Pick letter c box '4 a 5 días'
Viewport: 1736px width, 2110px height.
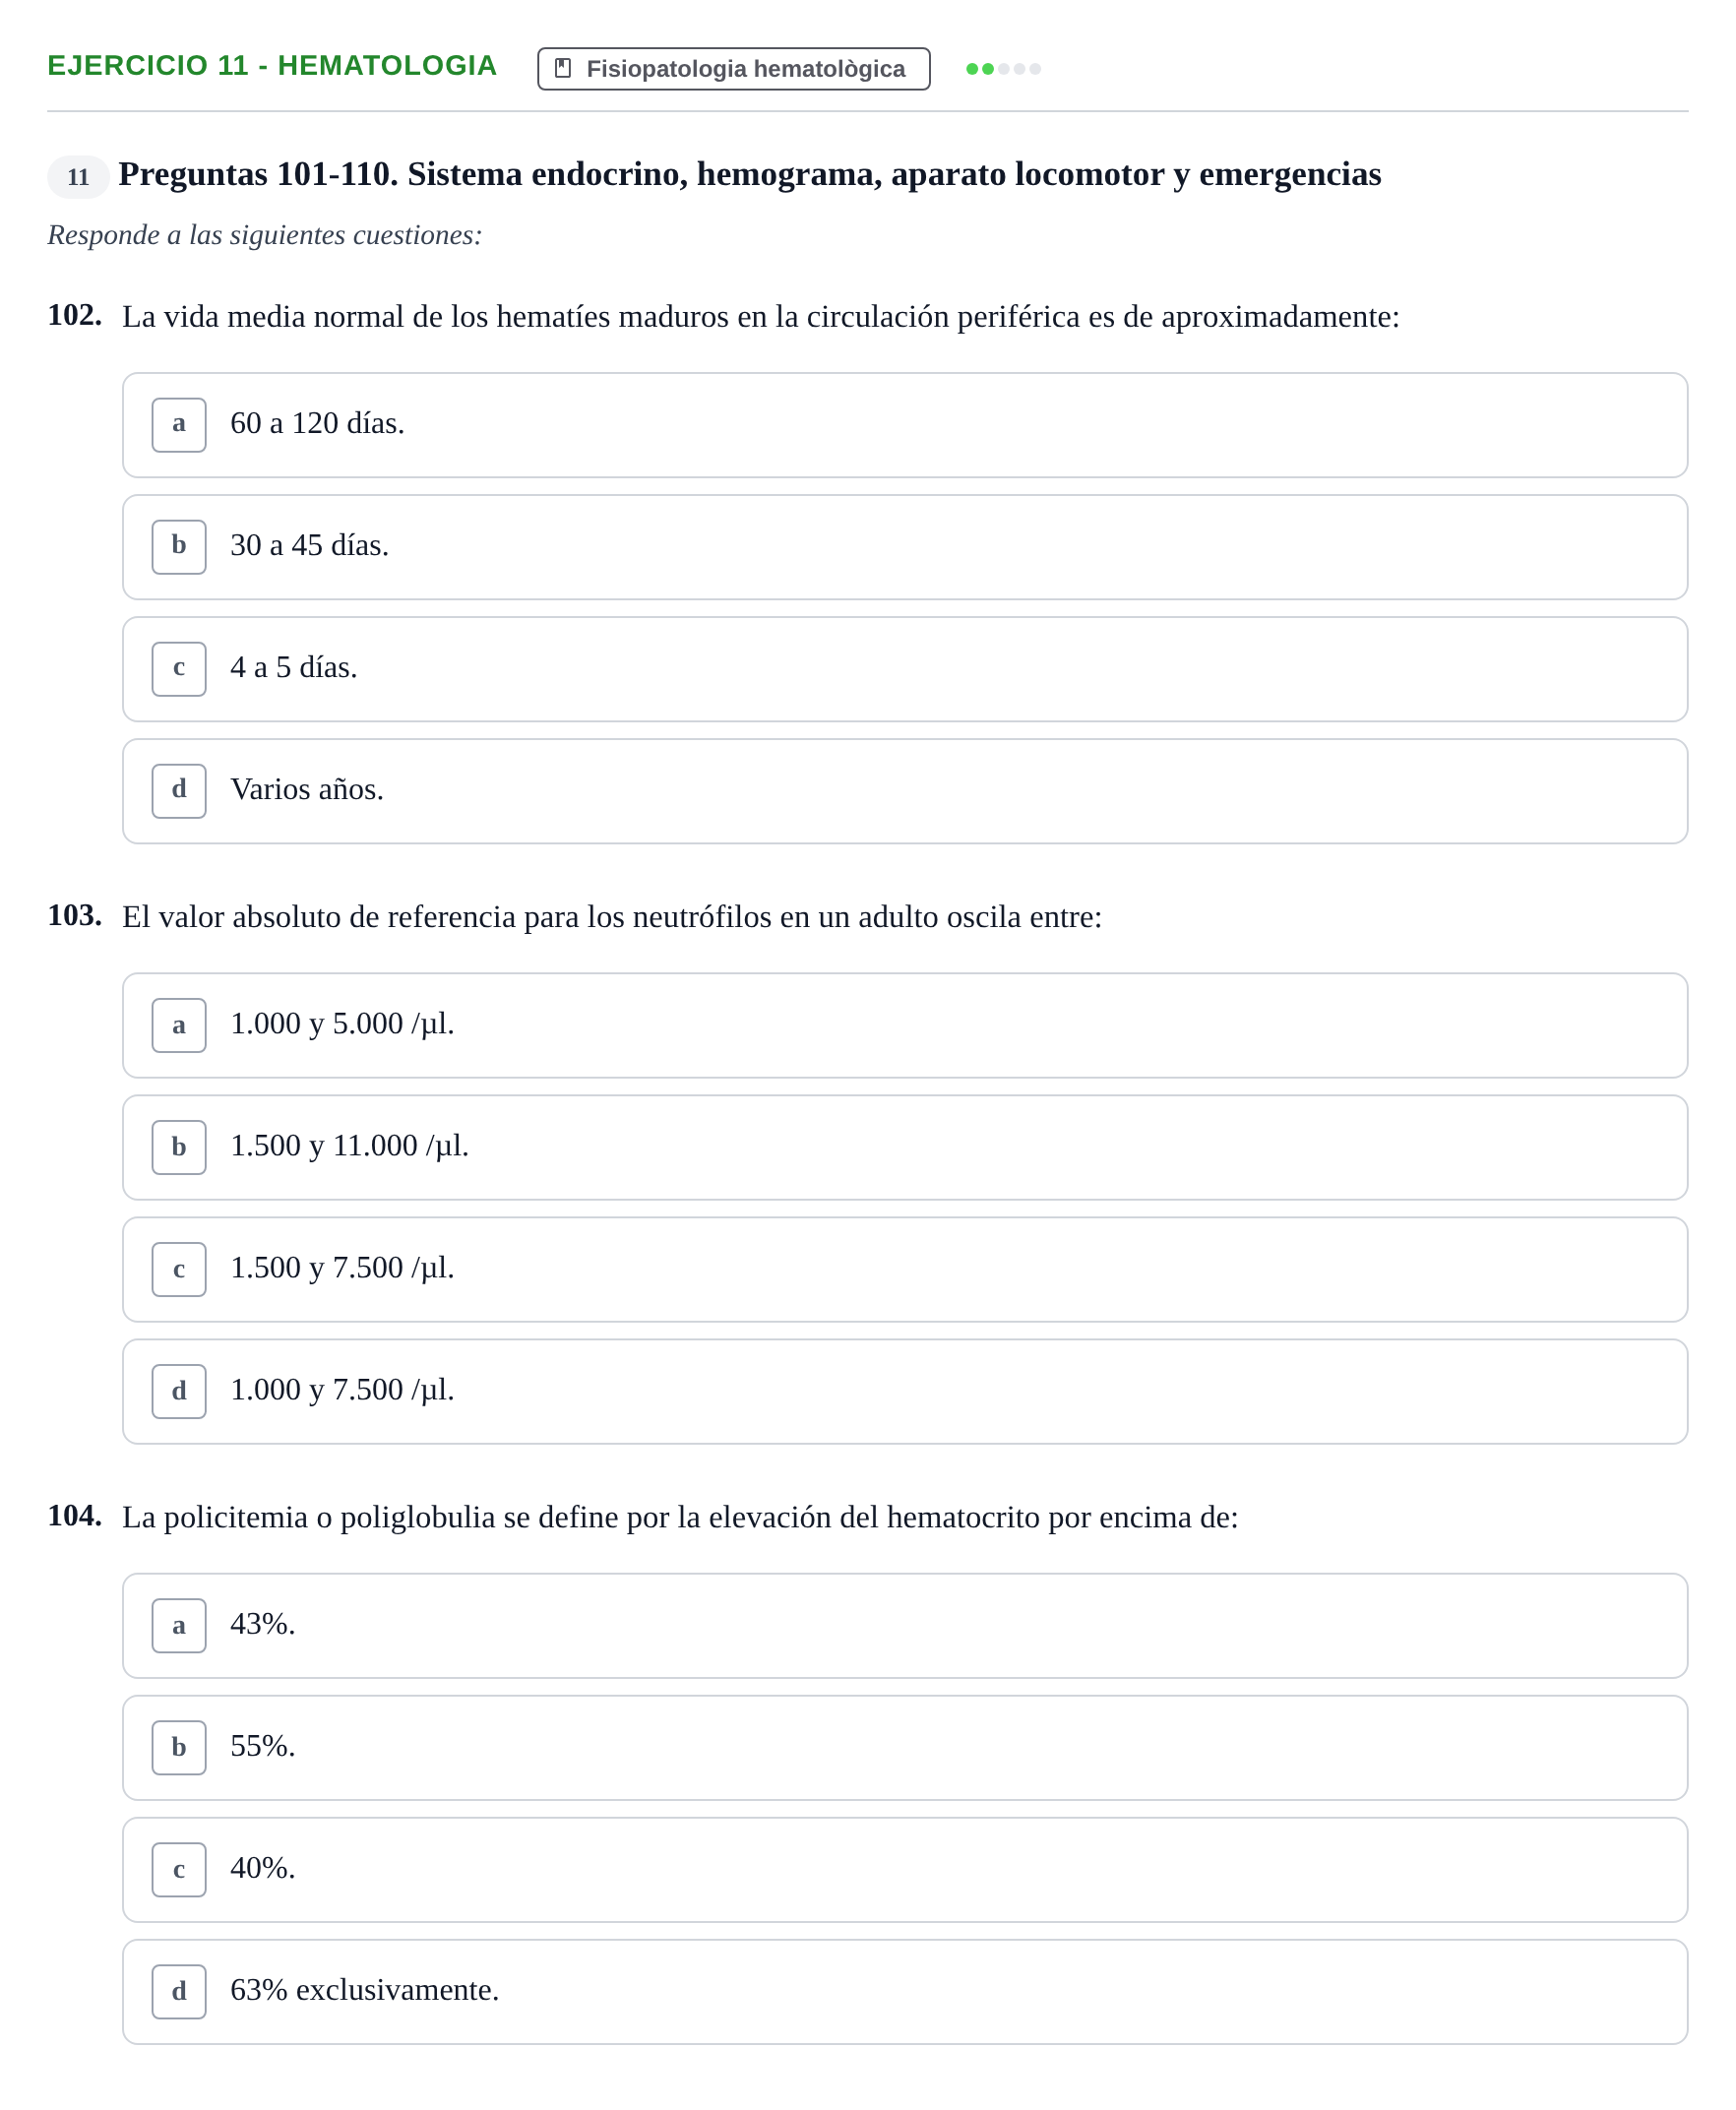(x=179, y=669)
